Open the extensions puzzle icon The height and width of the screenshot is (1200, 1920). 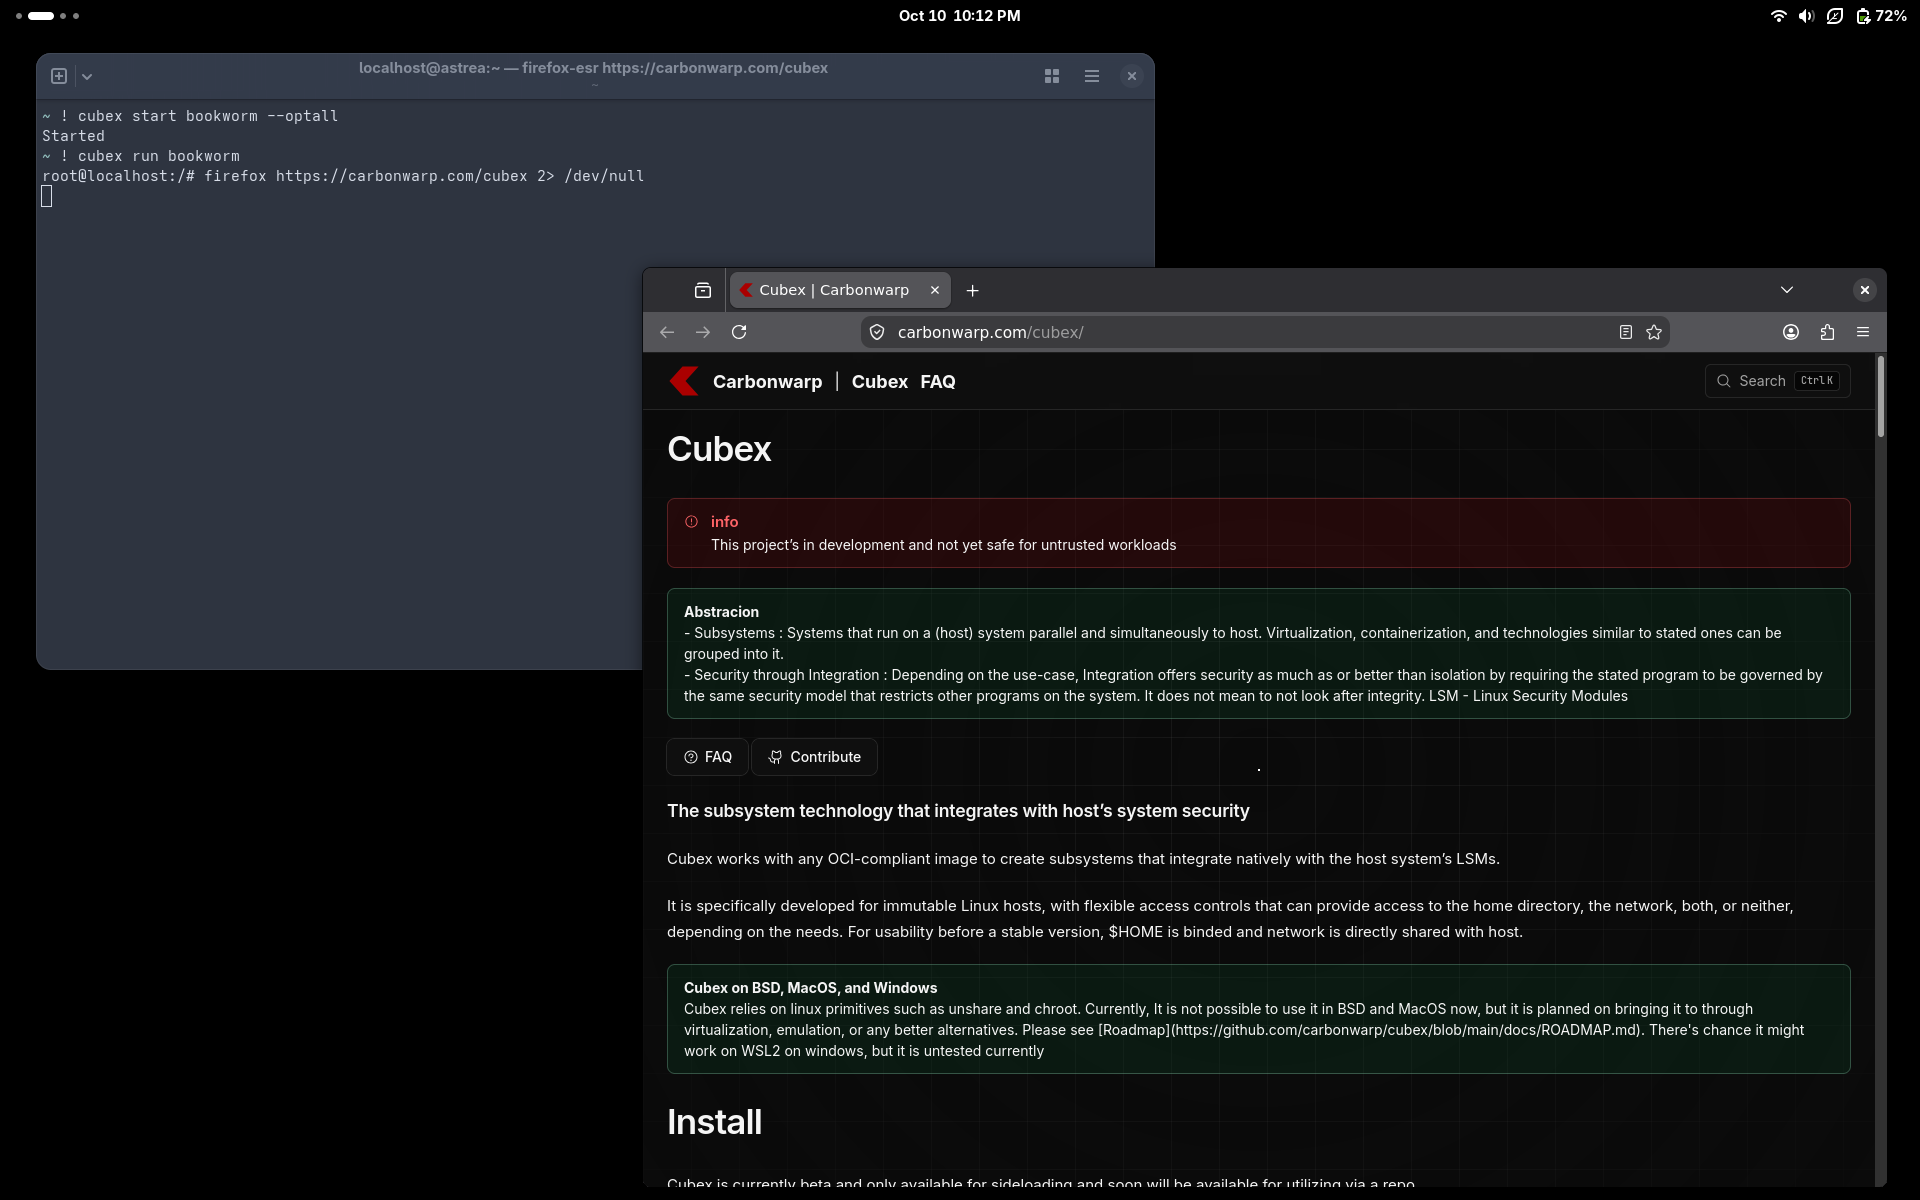1827,332
